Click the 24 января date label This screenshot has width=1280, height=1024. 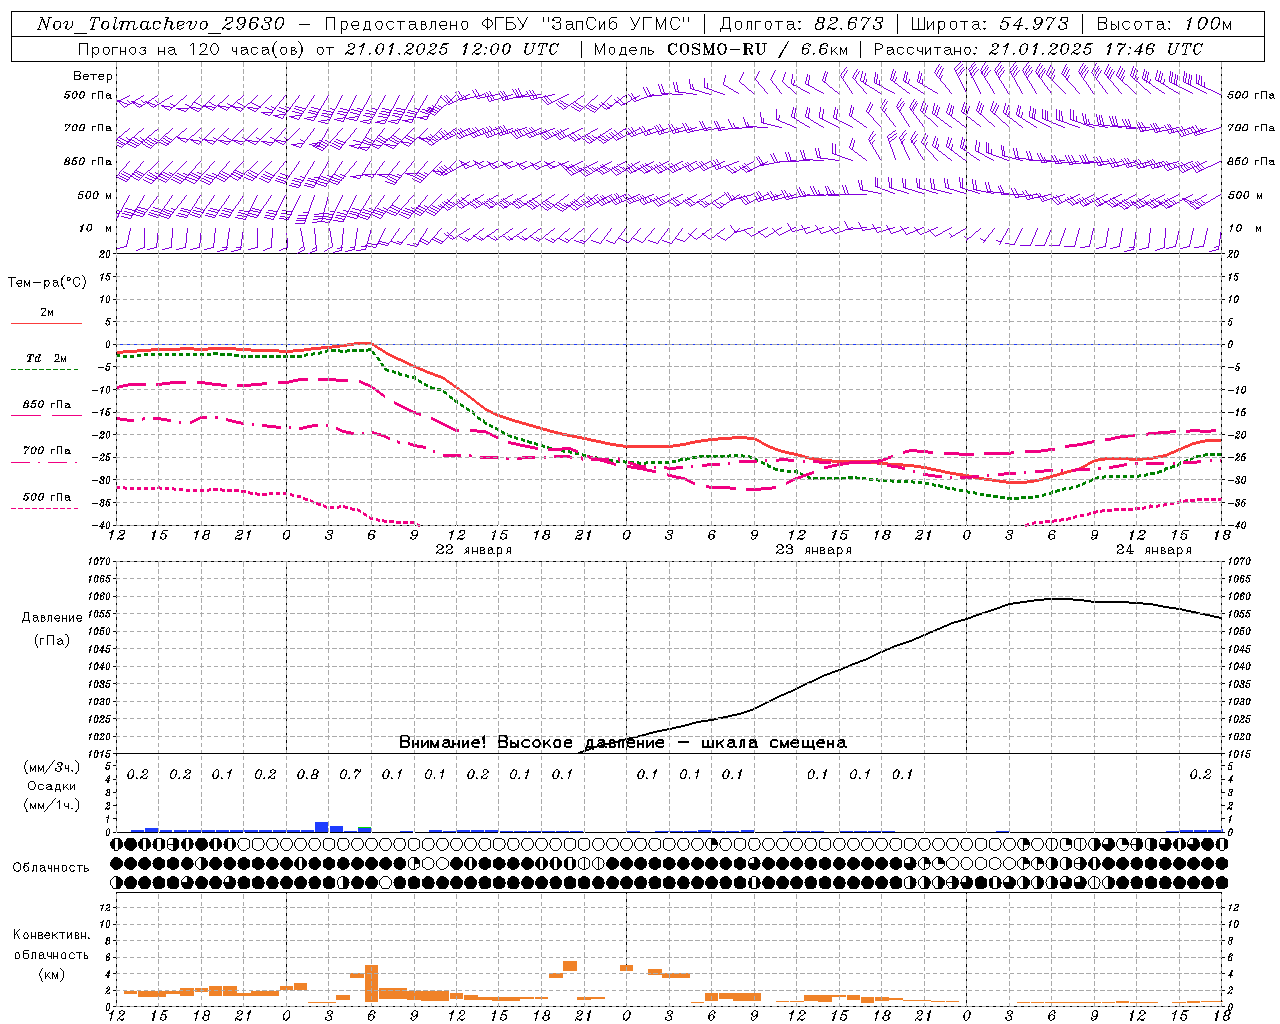pos(1154,550)
